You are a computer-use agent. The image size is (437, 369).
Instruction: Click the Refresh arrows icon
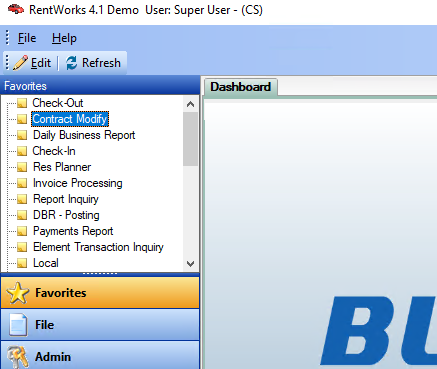[71, 63]
